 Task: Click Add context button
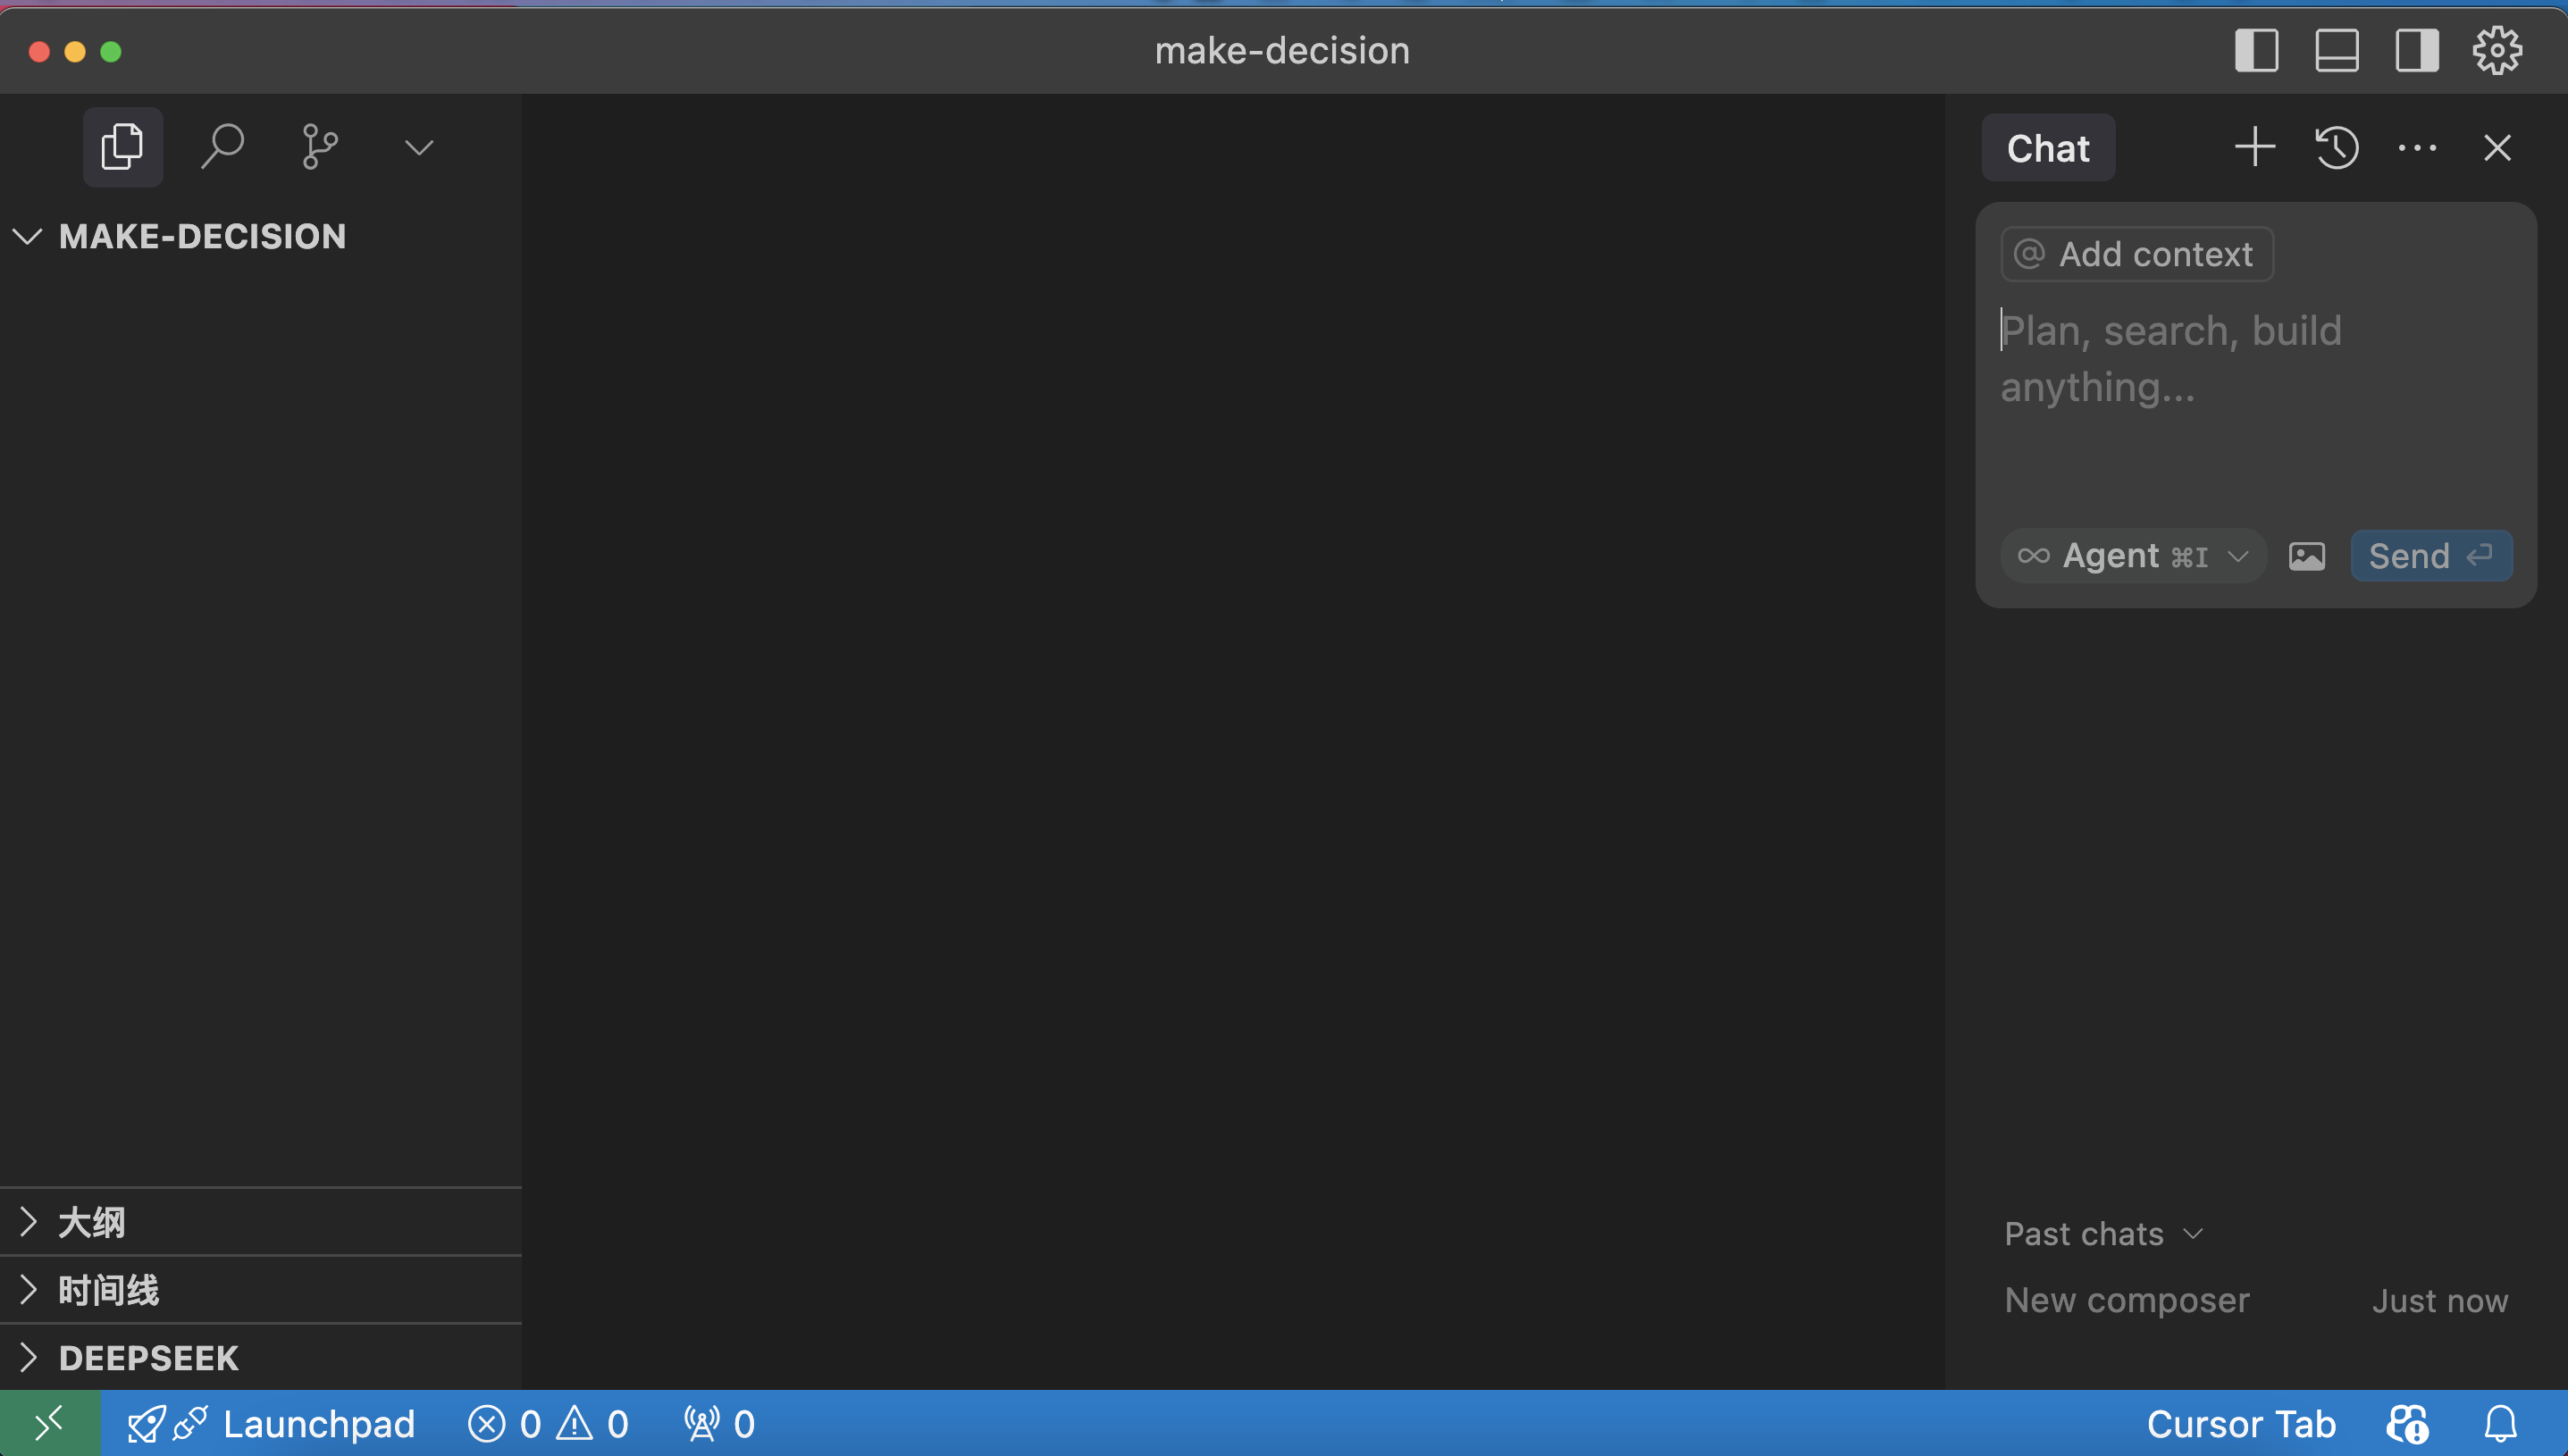coord(2136,254)
